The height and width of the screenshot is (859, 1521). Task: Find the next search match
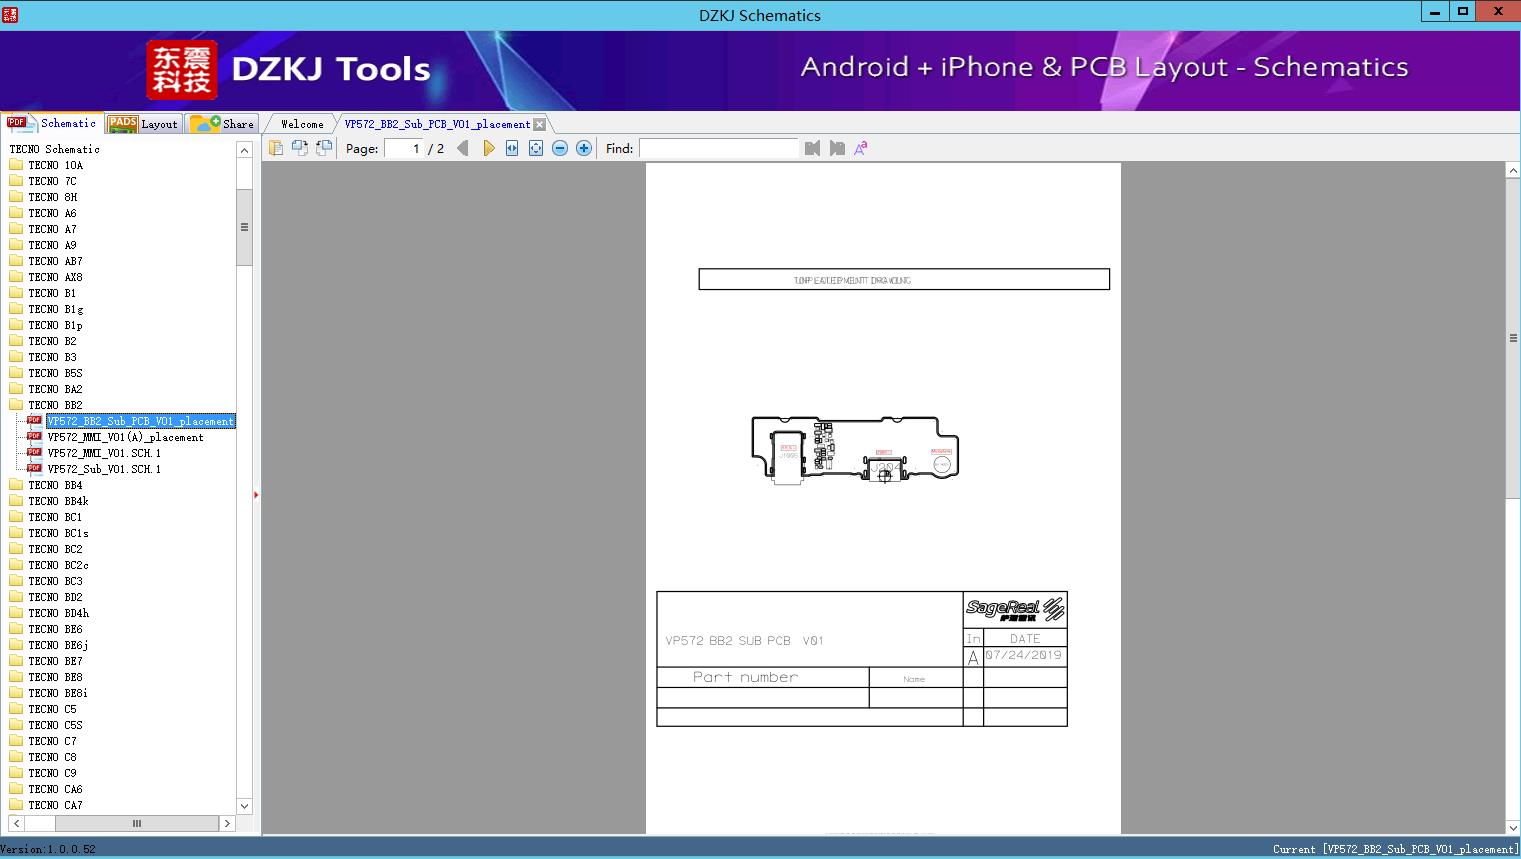pos(837,148)
